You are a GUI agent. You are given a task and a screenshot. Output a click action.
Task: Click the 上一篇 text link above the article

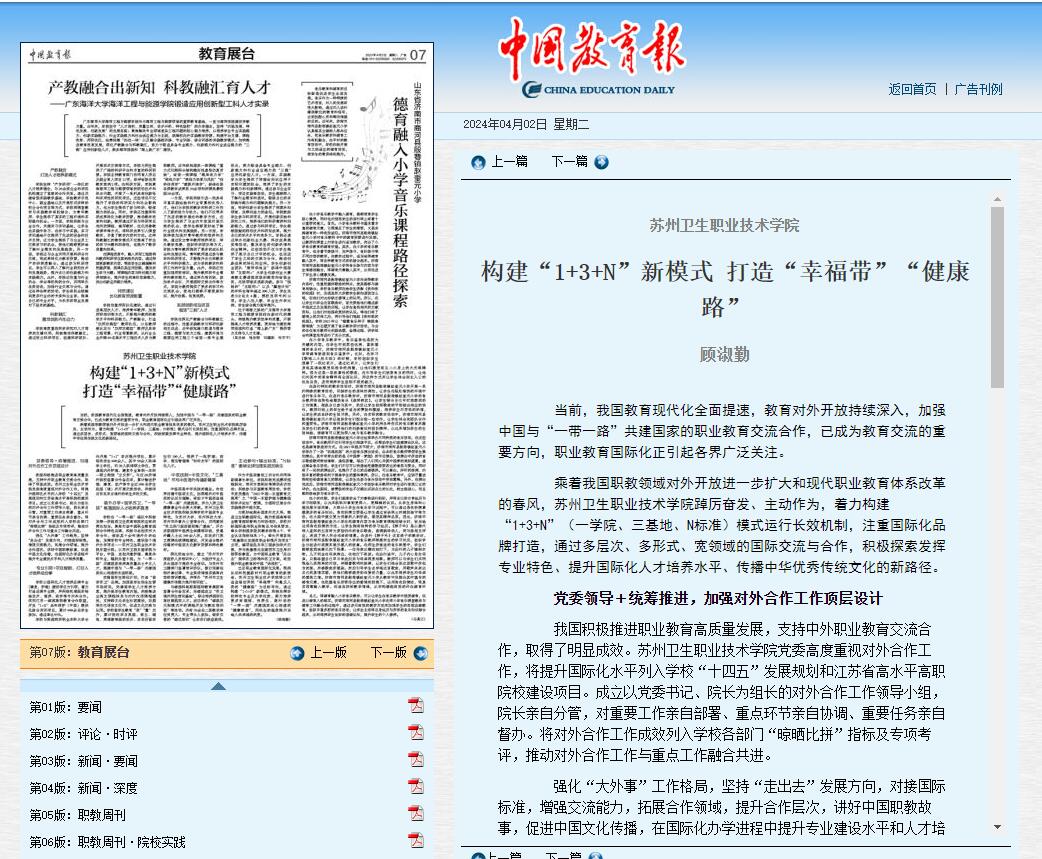point(509,161)
